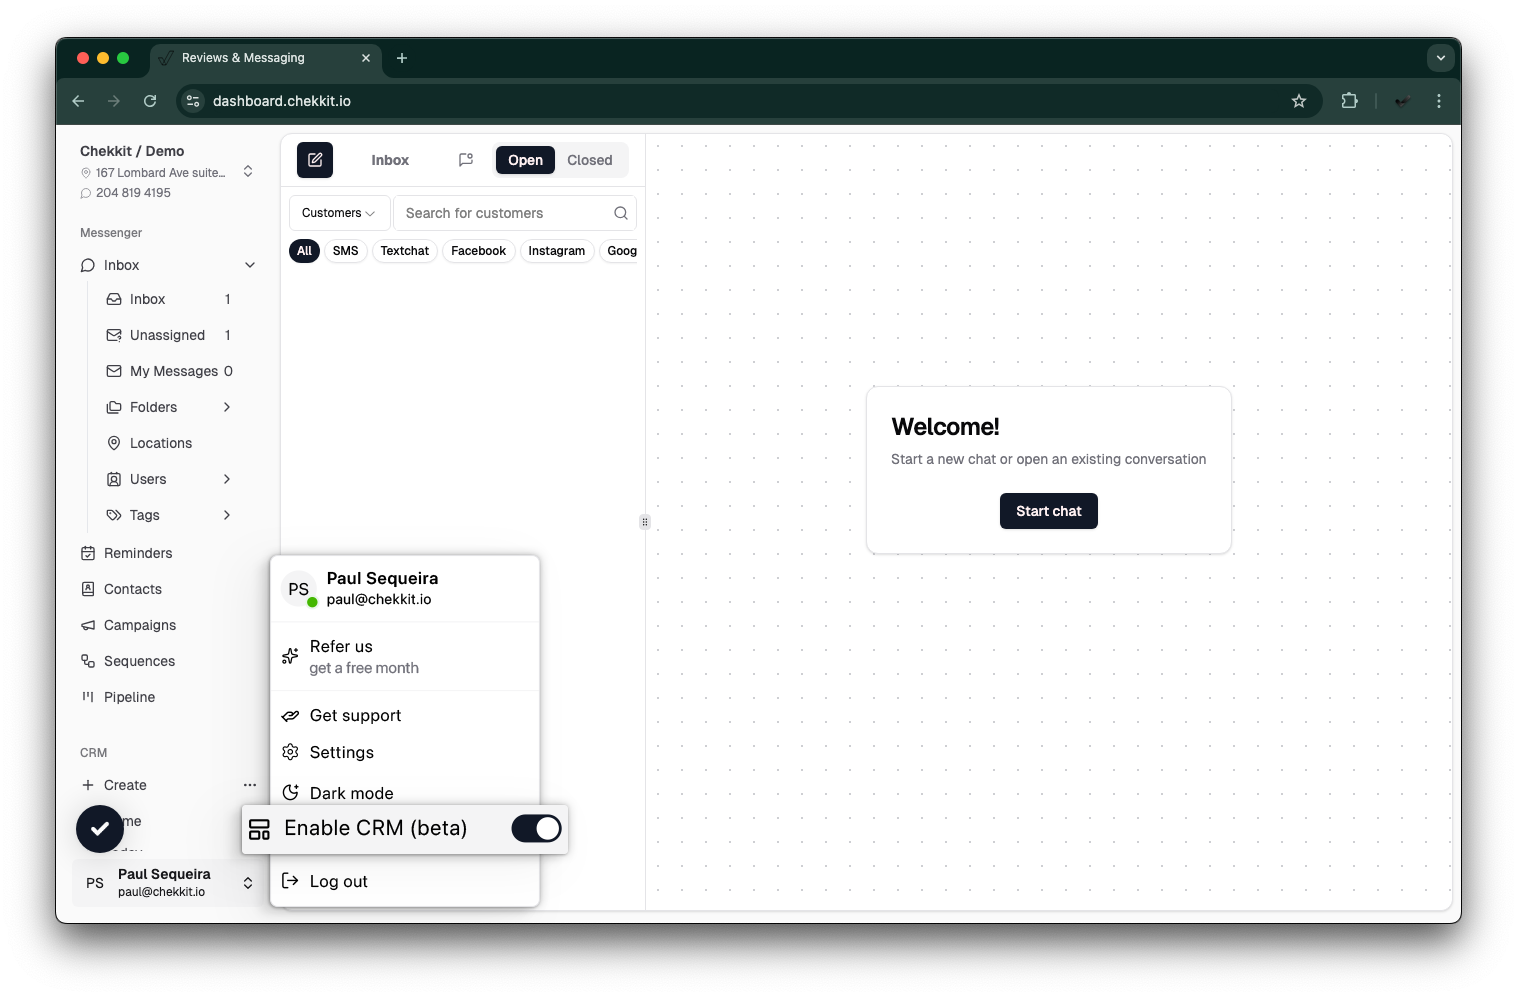
Task: Expand the Tags item
Action: tap(227, 515)
